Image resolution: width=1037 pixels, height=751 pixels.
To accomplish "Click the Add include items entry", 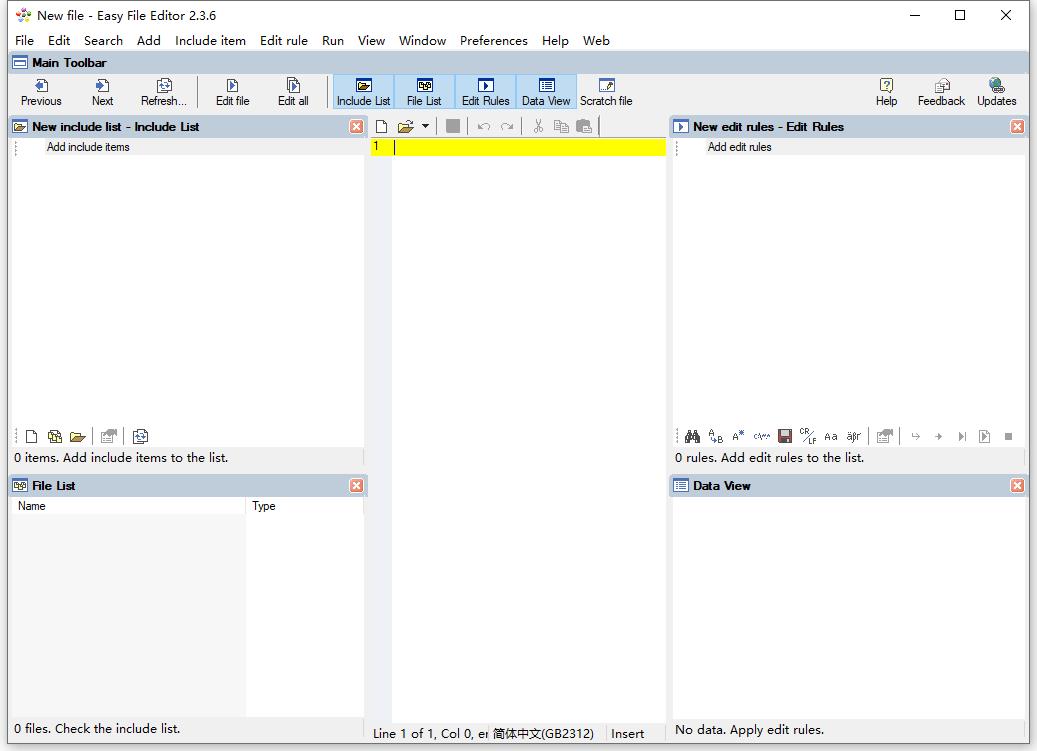I will point(88,147).
